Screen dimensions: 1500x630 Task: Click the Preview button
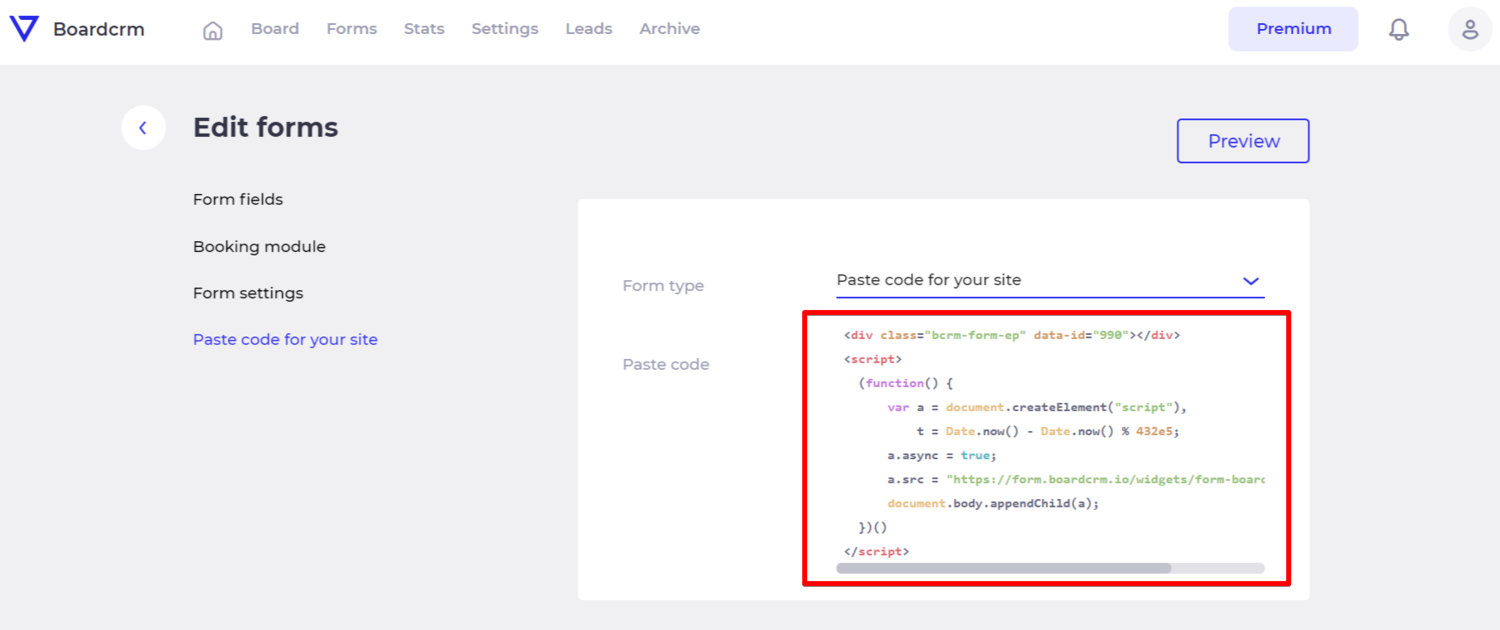tap(1243, 141)
